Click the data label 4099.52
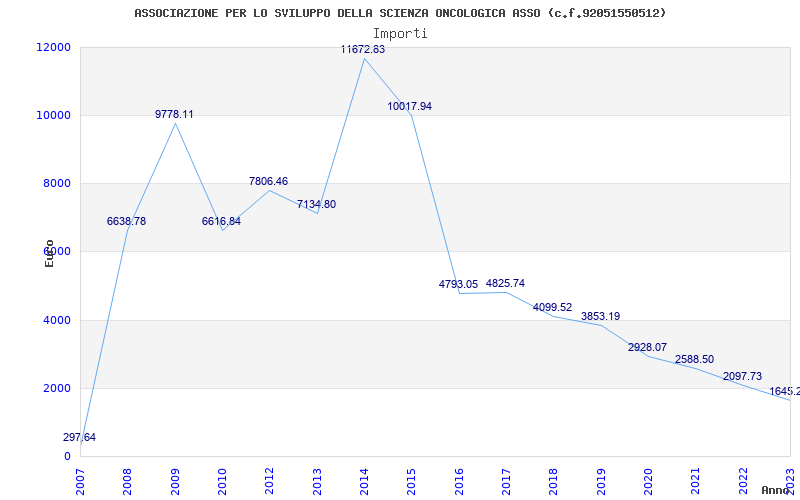 click(553, 307)
